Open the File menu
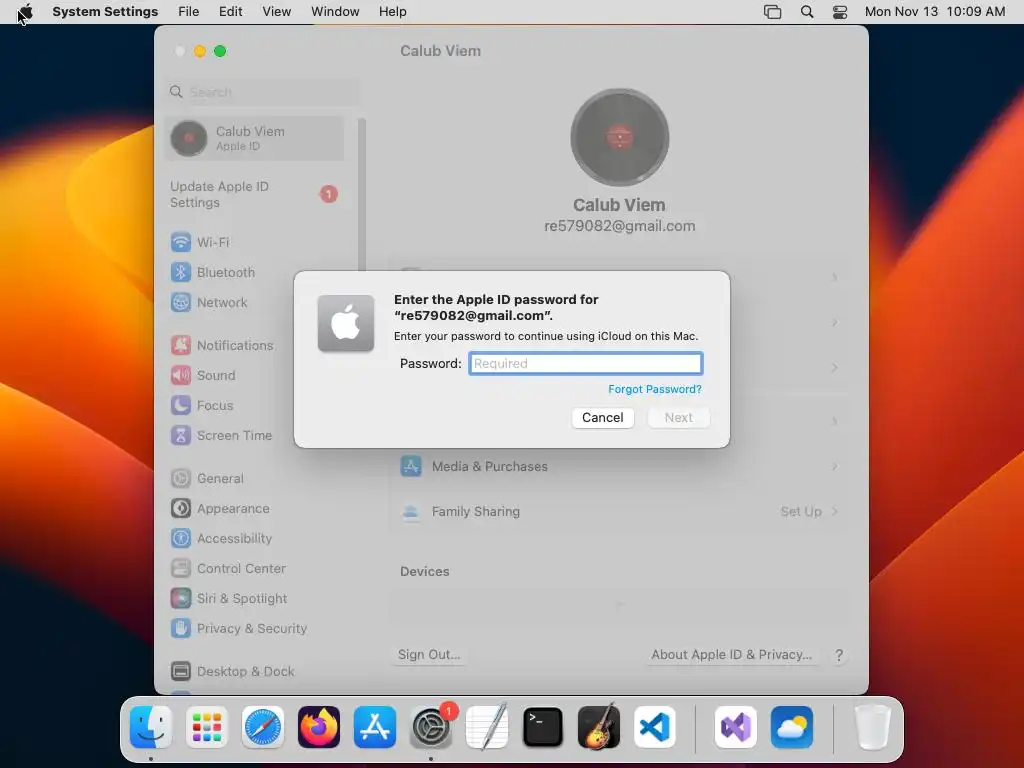1024x768 pixels. [x=188, y=12]
